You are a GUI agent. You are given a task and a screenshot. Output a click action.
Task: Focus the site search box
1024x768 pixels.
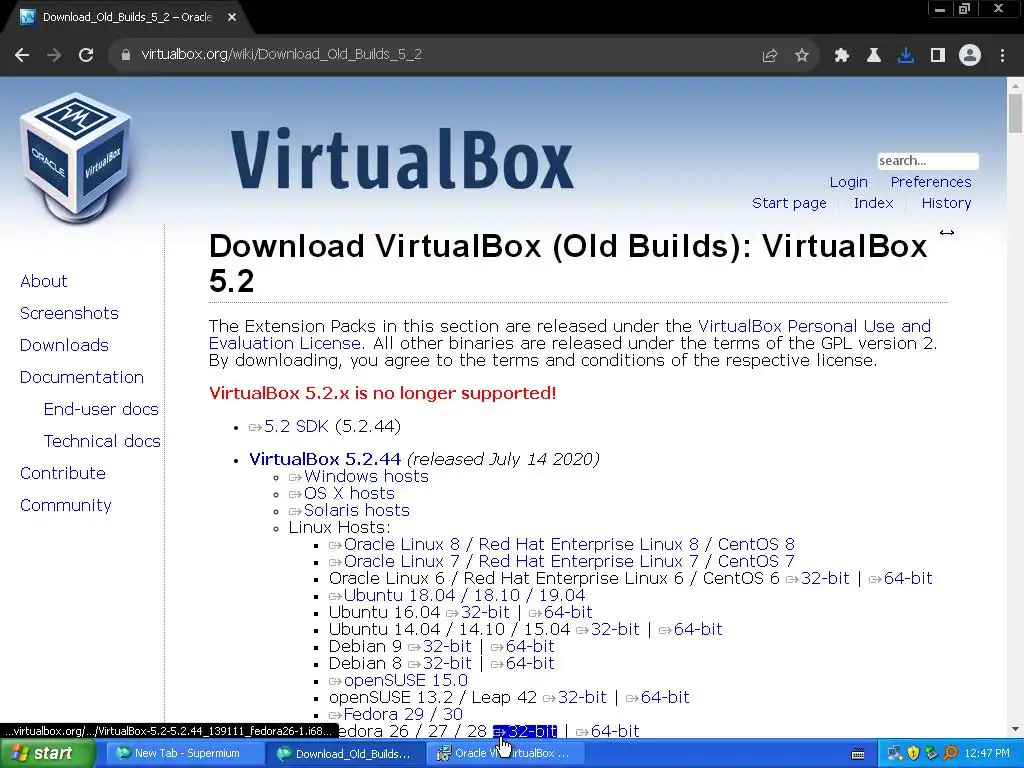[927, 161]
